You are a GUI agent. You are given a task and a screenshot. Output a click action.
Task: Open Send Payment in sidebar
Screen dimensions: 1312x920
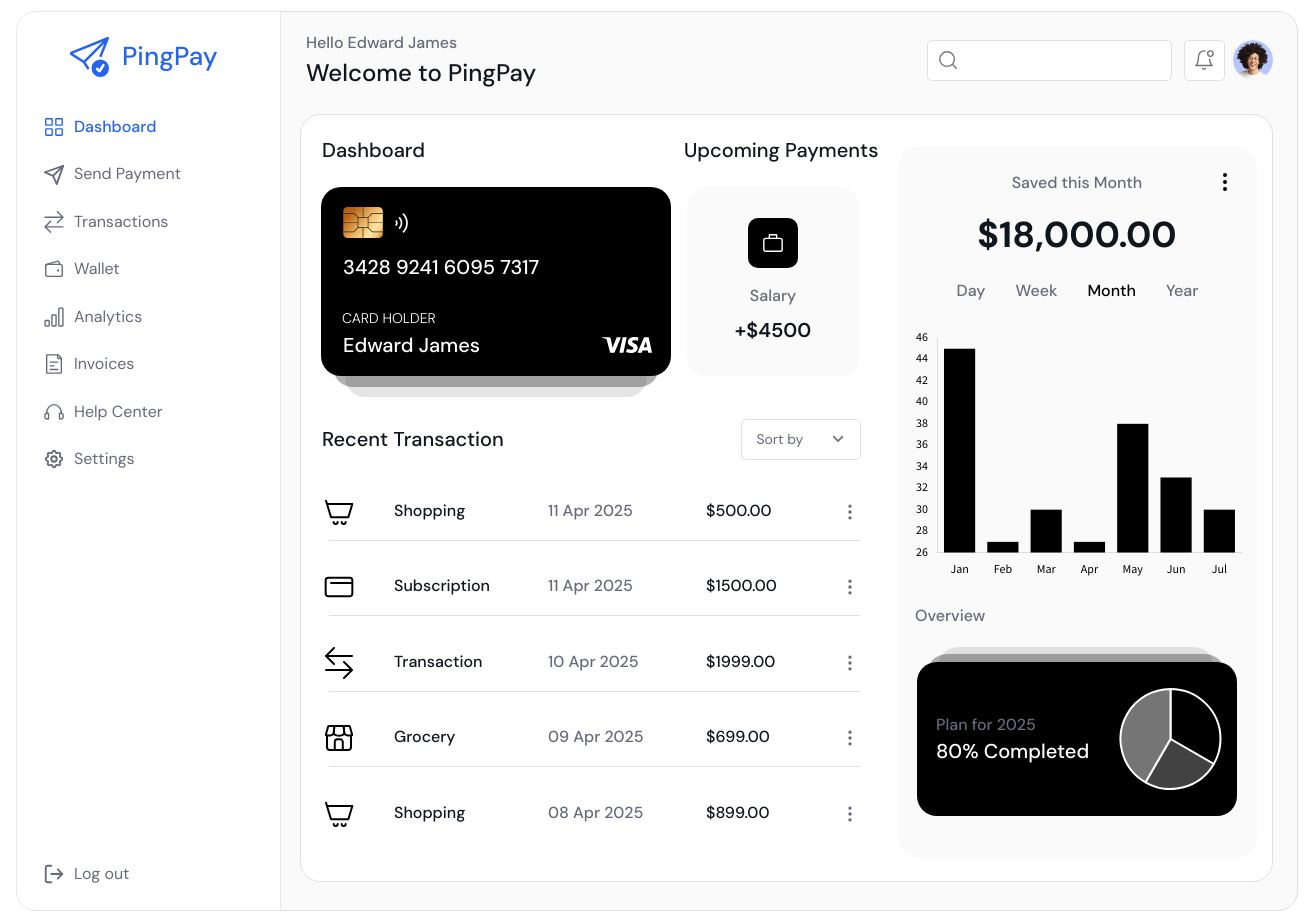pos(127,174)
